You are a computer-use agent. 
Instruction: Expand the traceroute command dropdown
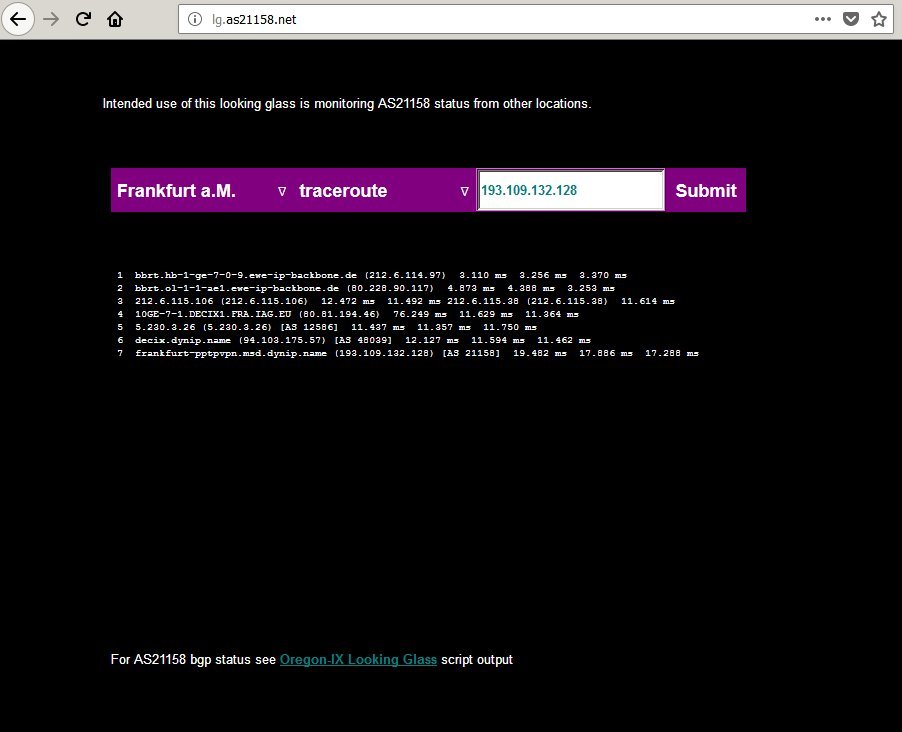pyautogui.click(x=383, y=191)
